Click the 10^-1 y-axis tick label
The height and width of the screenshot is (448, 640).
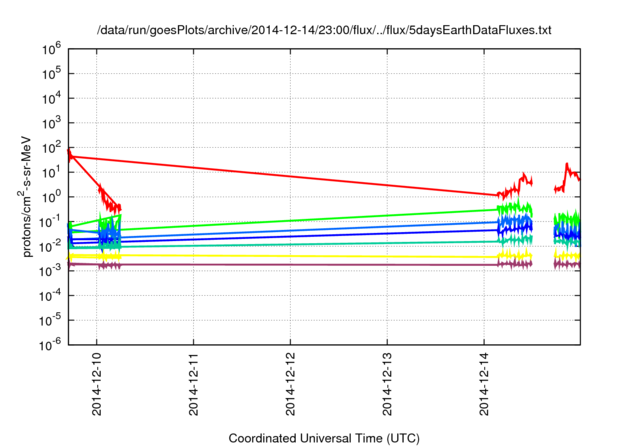[x=51, y=222]
